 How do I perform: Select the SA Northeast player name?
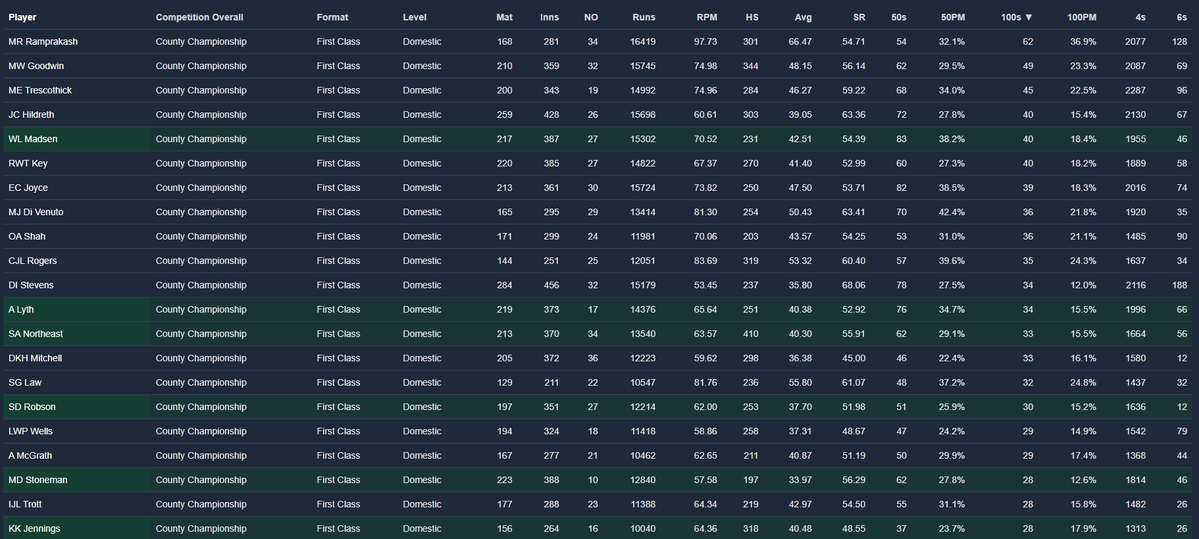click(35, 334)
